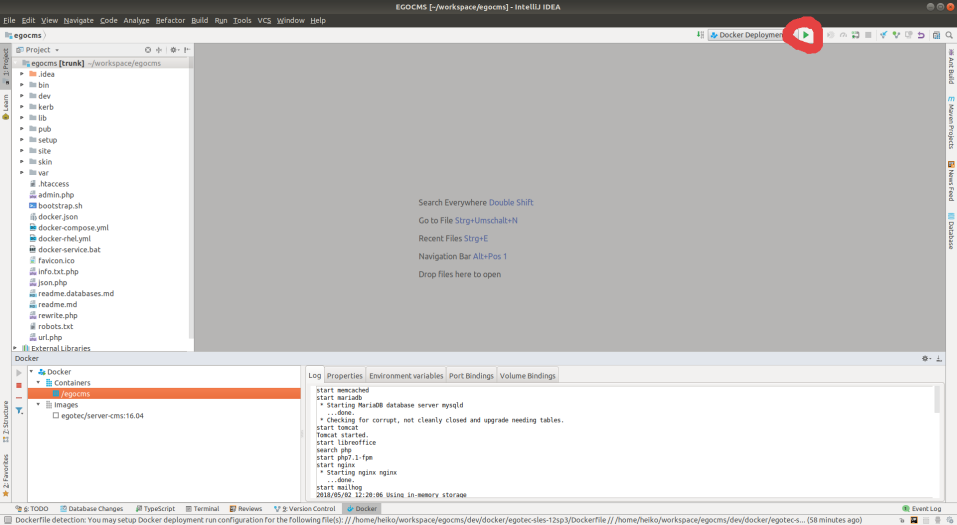Viewport: 957px width, 525px height.
Task: Run the Docker Deployment configuration
Action: point(806,35)
